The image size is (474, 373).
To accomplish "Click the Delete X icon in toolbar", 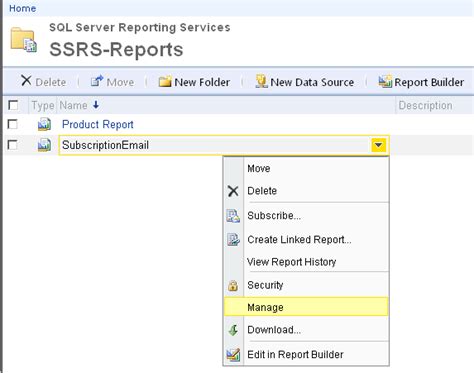I will point(26,81).
